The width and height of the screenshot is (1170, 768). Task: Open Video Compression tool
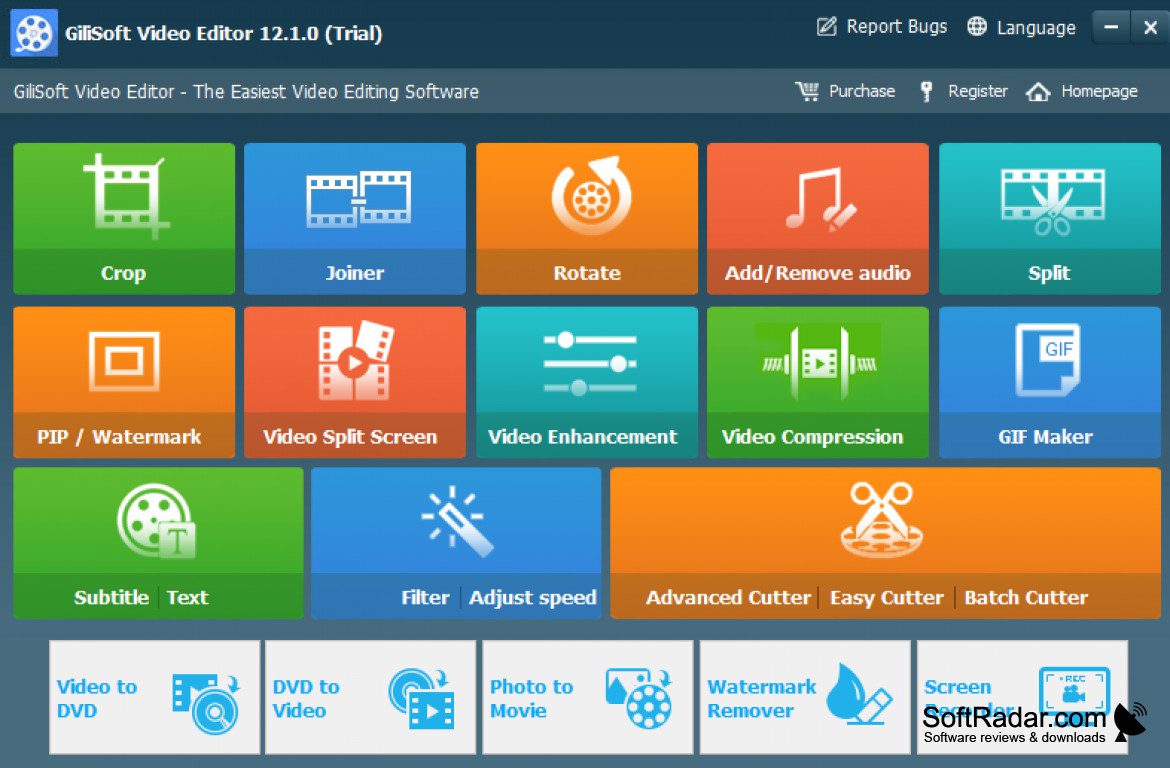(x=818, y=382)
